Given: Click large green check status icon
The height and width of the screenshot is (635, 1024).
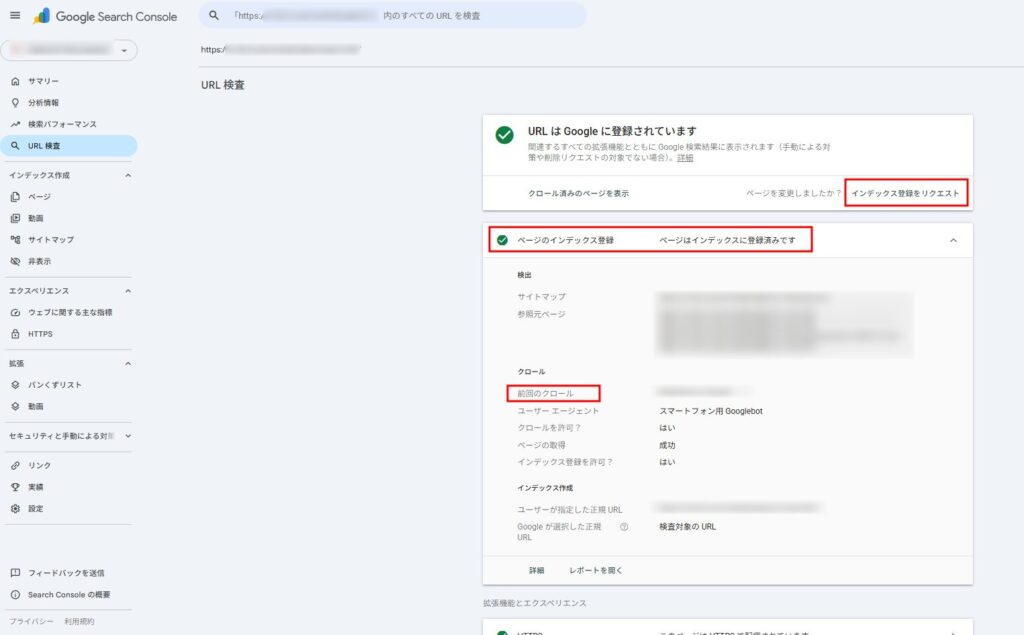Looking at the screenshot, I should click(x=504, y=135).
